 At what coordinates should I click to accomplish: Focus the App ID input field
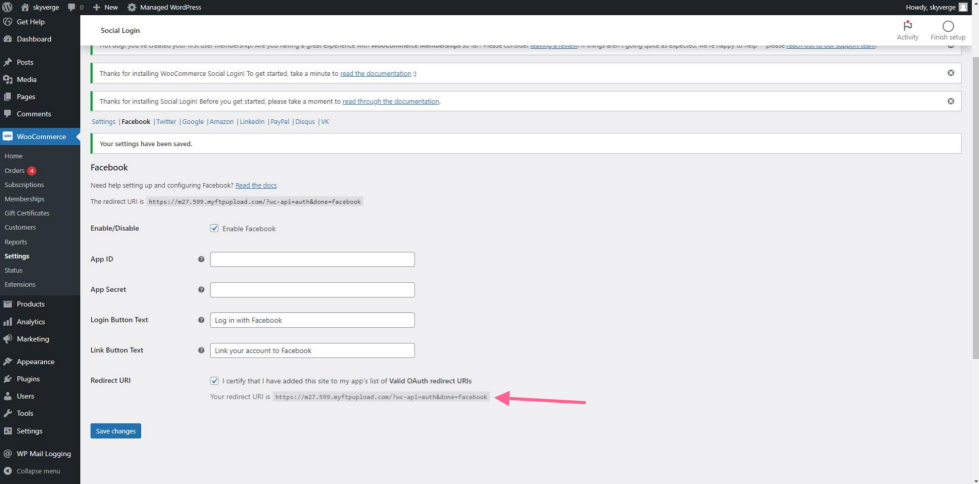[x=312, y=259]
